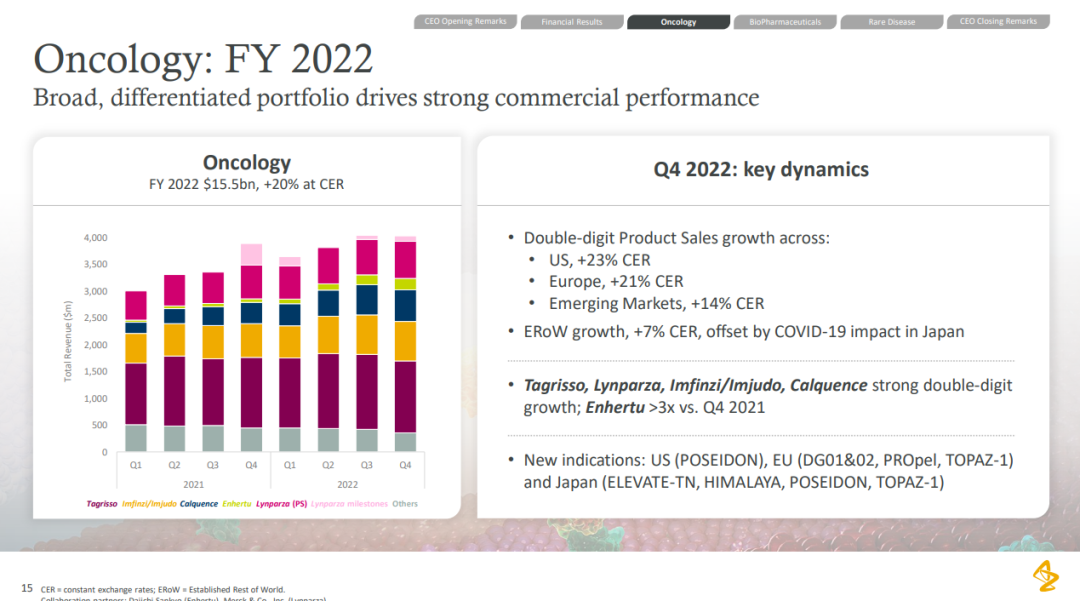Click the Lynparza milestones legend label
The width and height of the screenshot is (1080, 601).
tap(349, 504)
